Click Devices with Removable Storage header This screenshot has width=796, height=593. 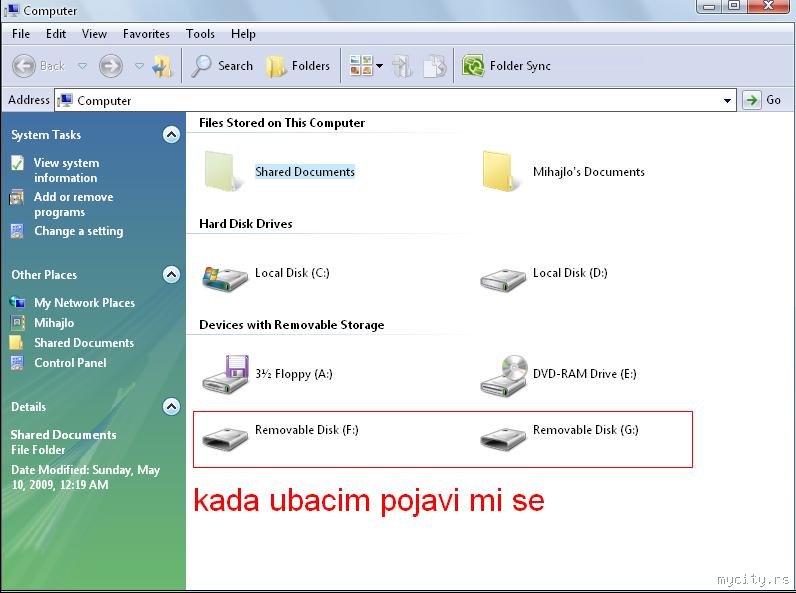pos(291,325)
